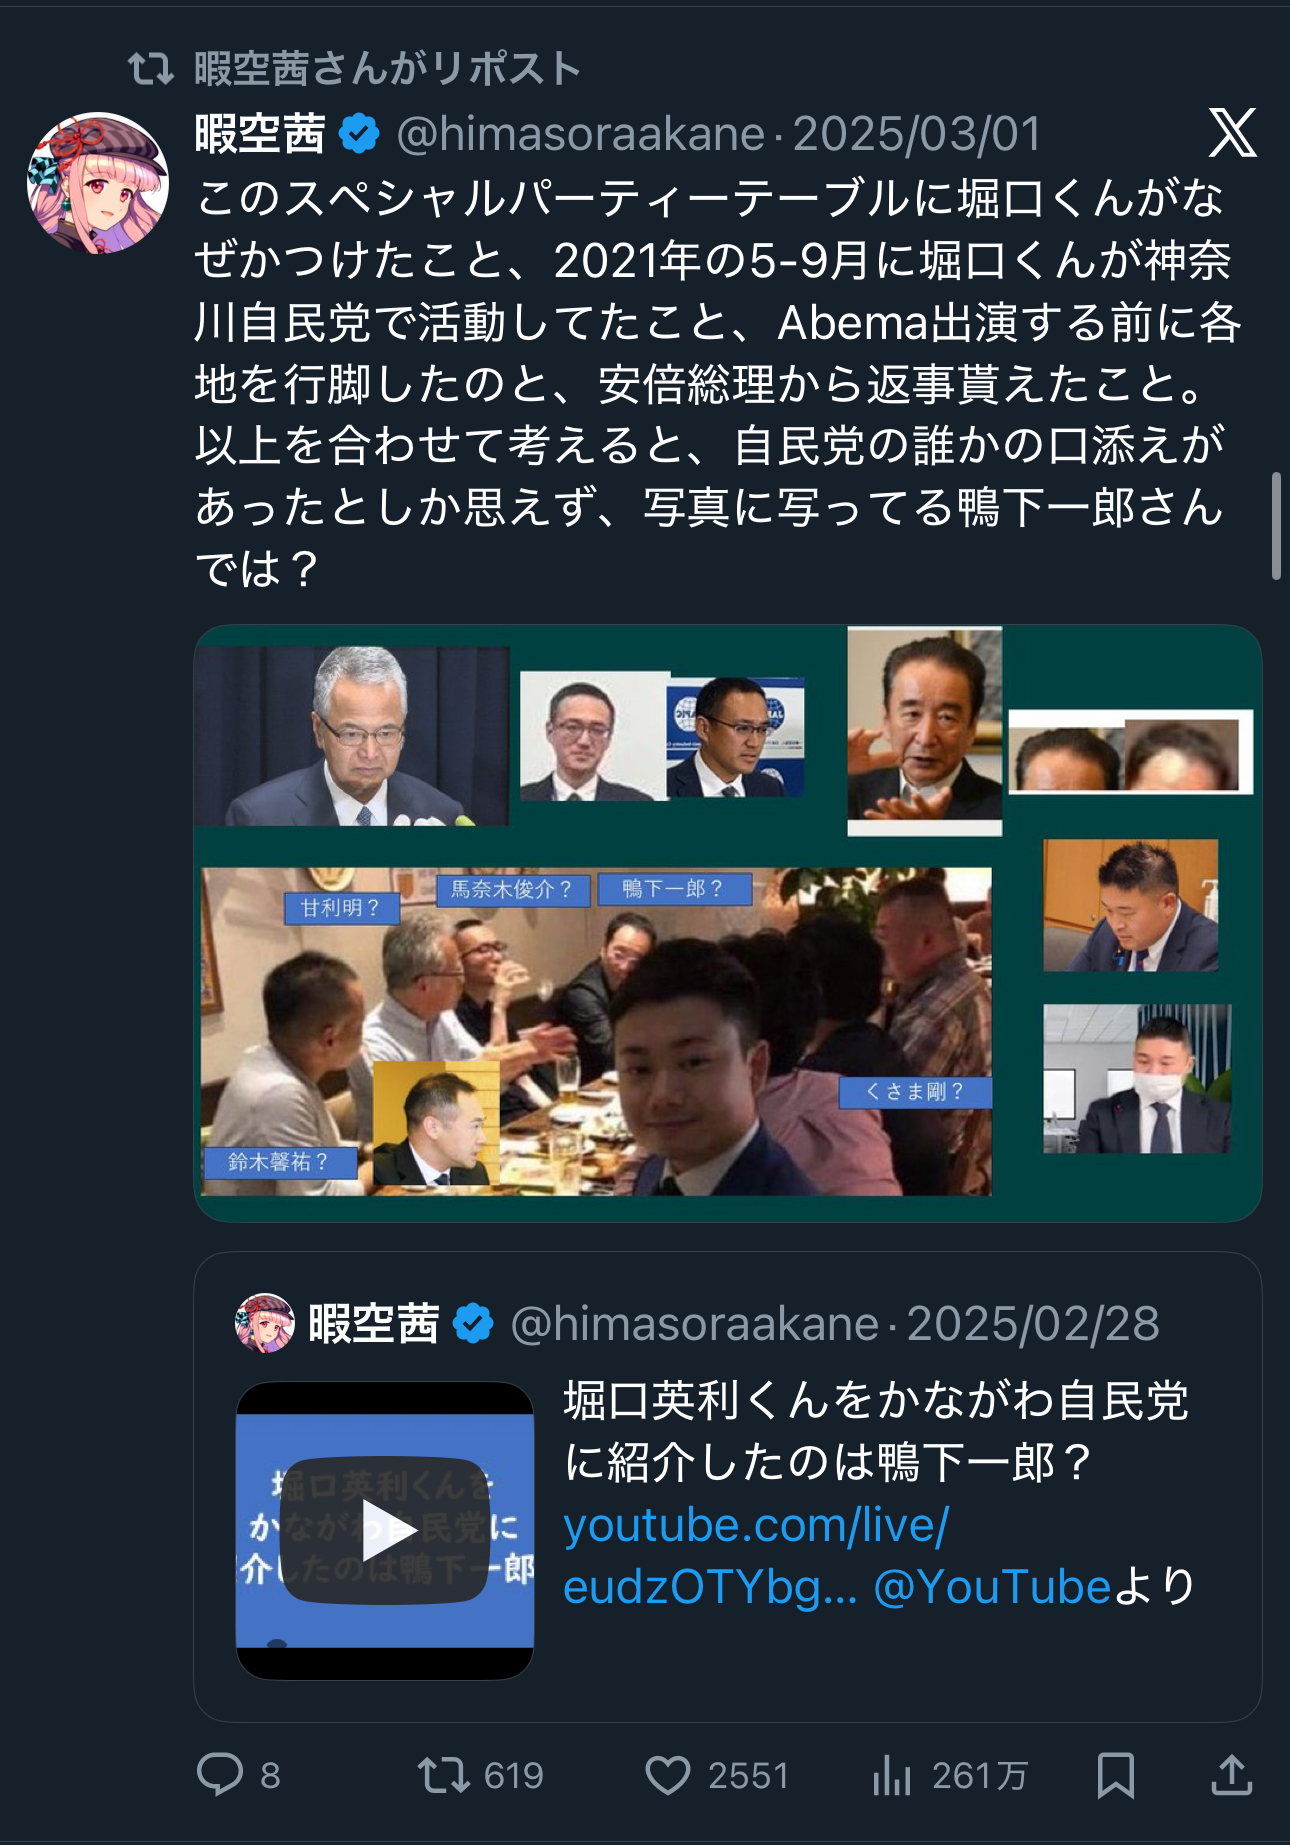Bookmark this post
Viewport: 1290px width, 1845px height.
coord(1115,1775)
